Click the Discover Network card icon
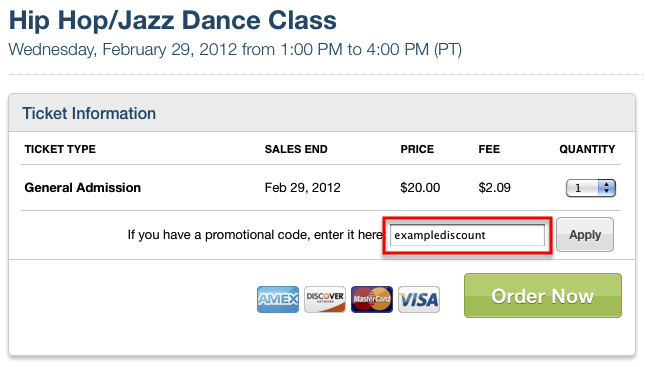The image size is (645, 367). pos(325,300)
